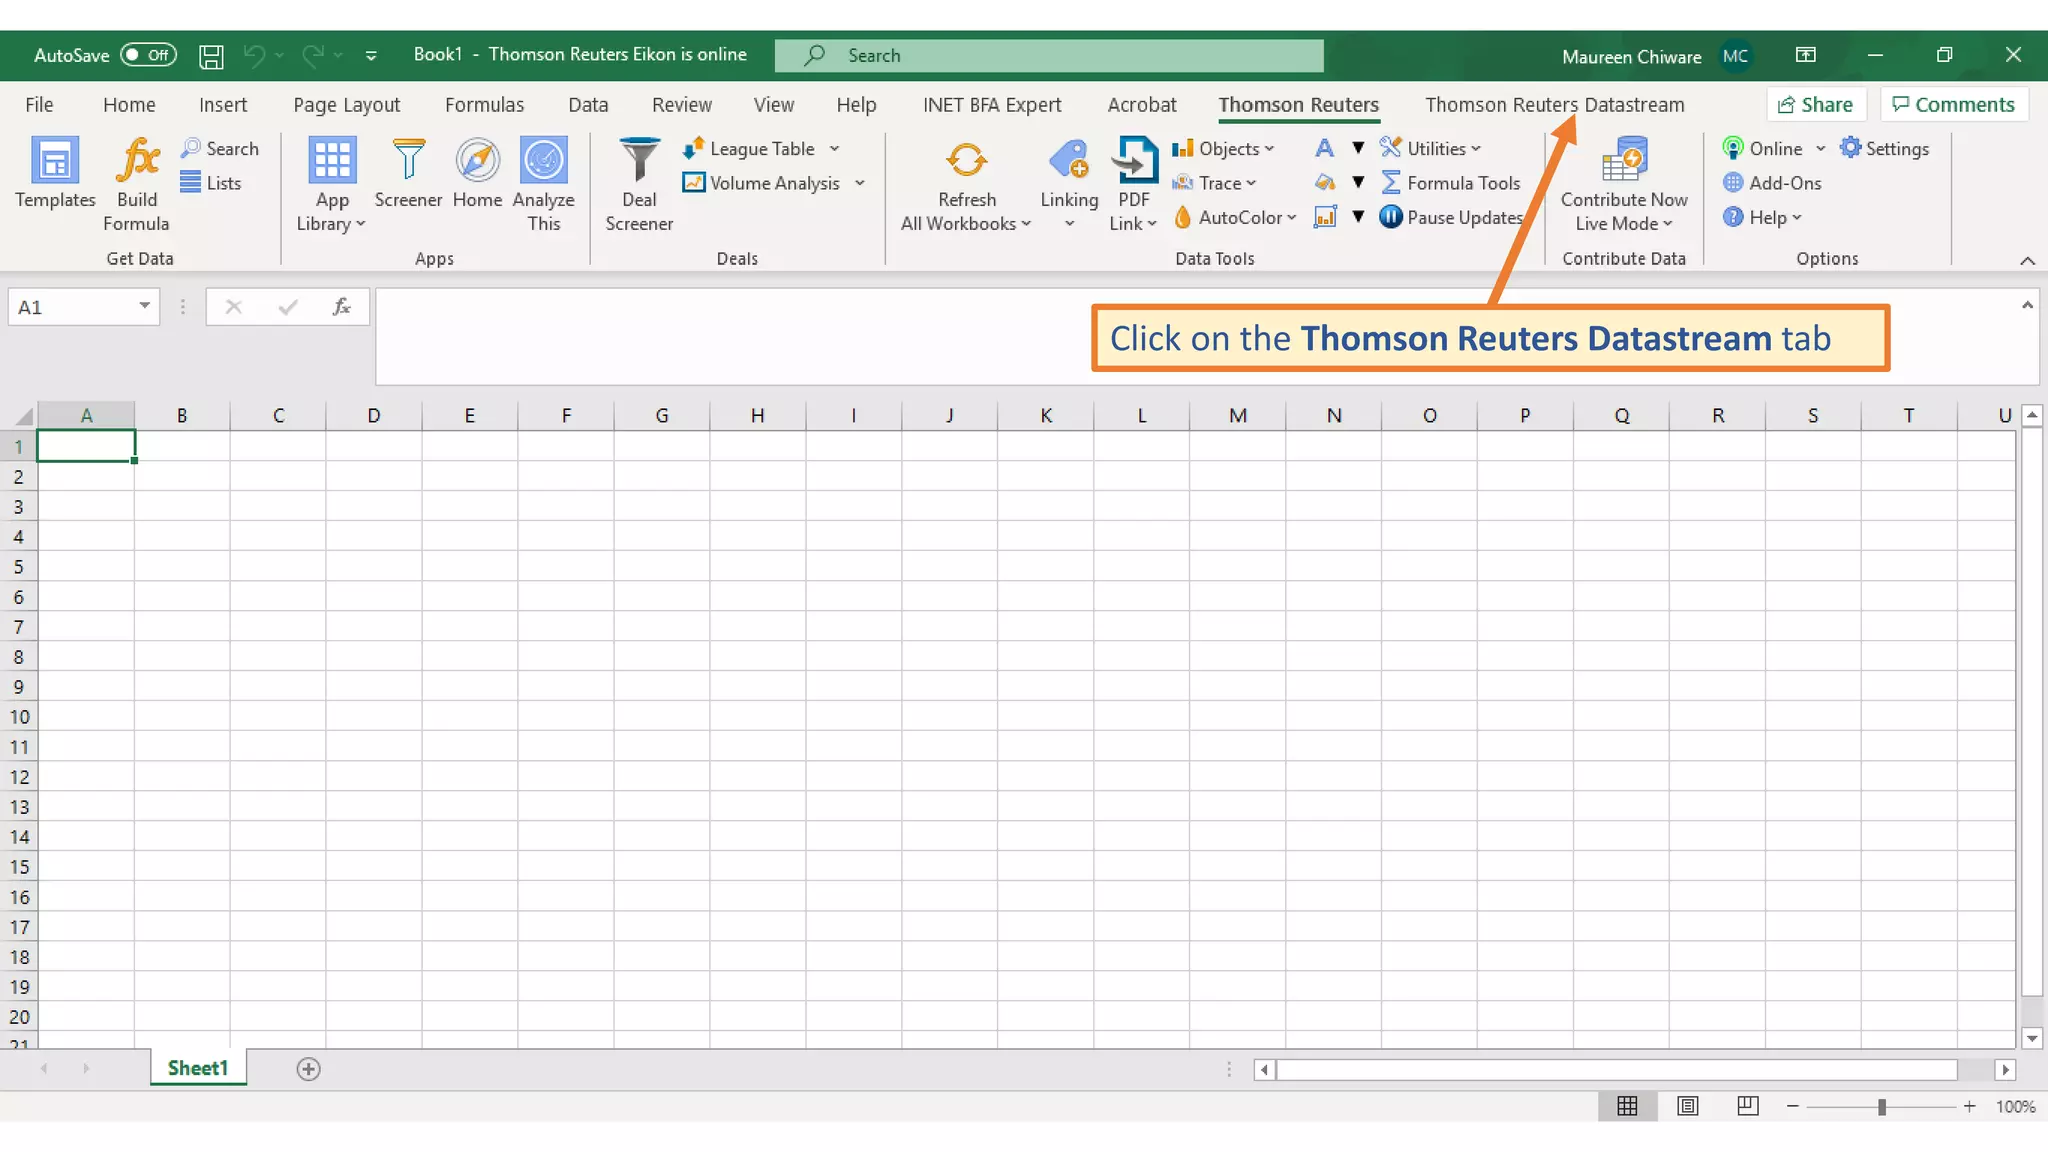
Task: Adjust the zoom slider handle
Action: pos(1882,1107)
